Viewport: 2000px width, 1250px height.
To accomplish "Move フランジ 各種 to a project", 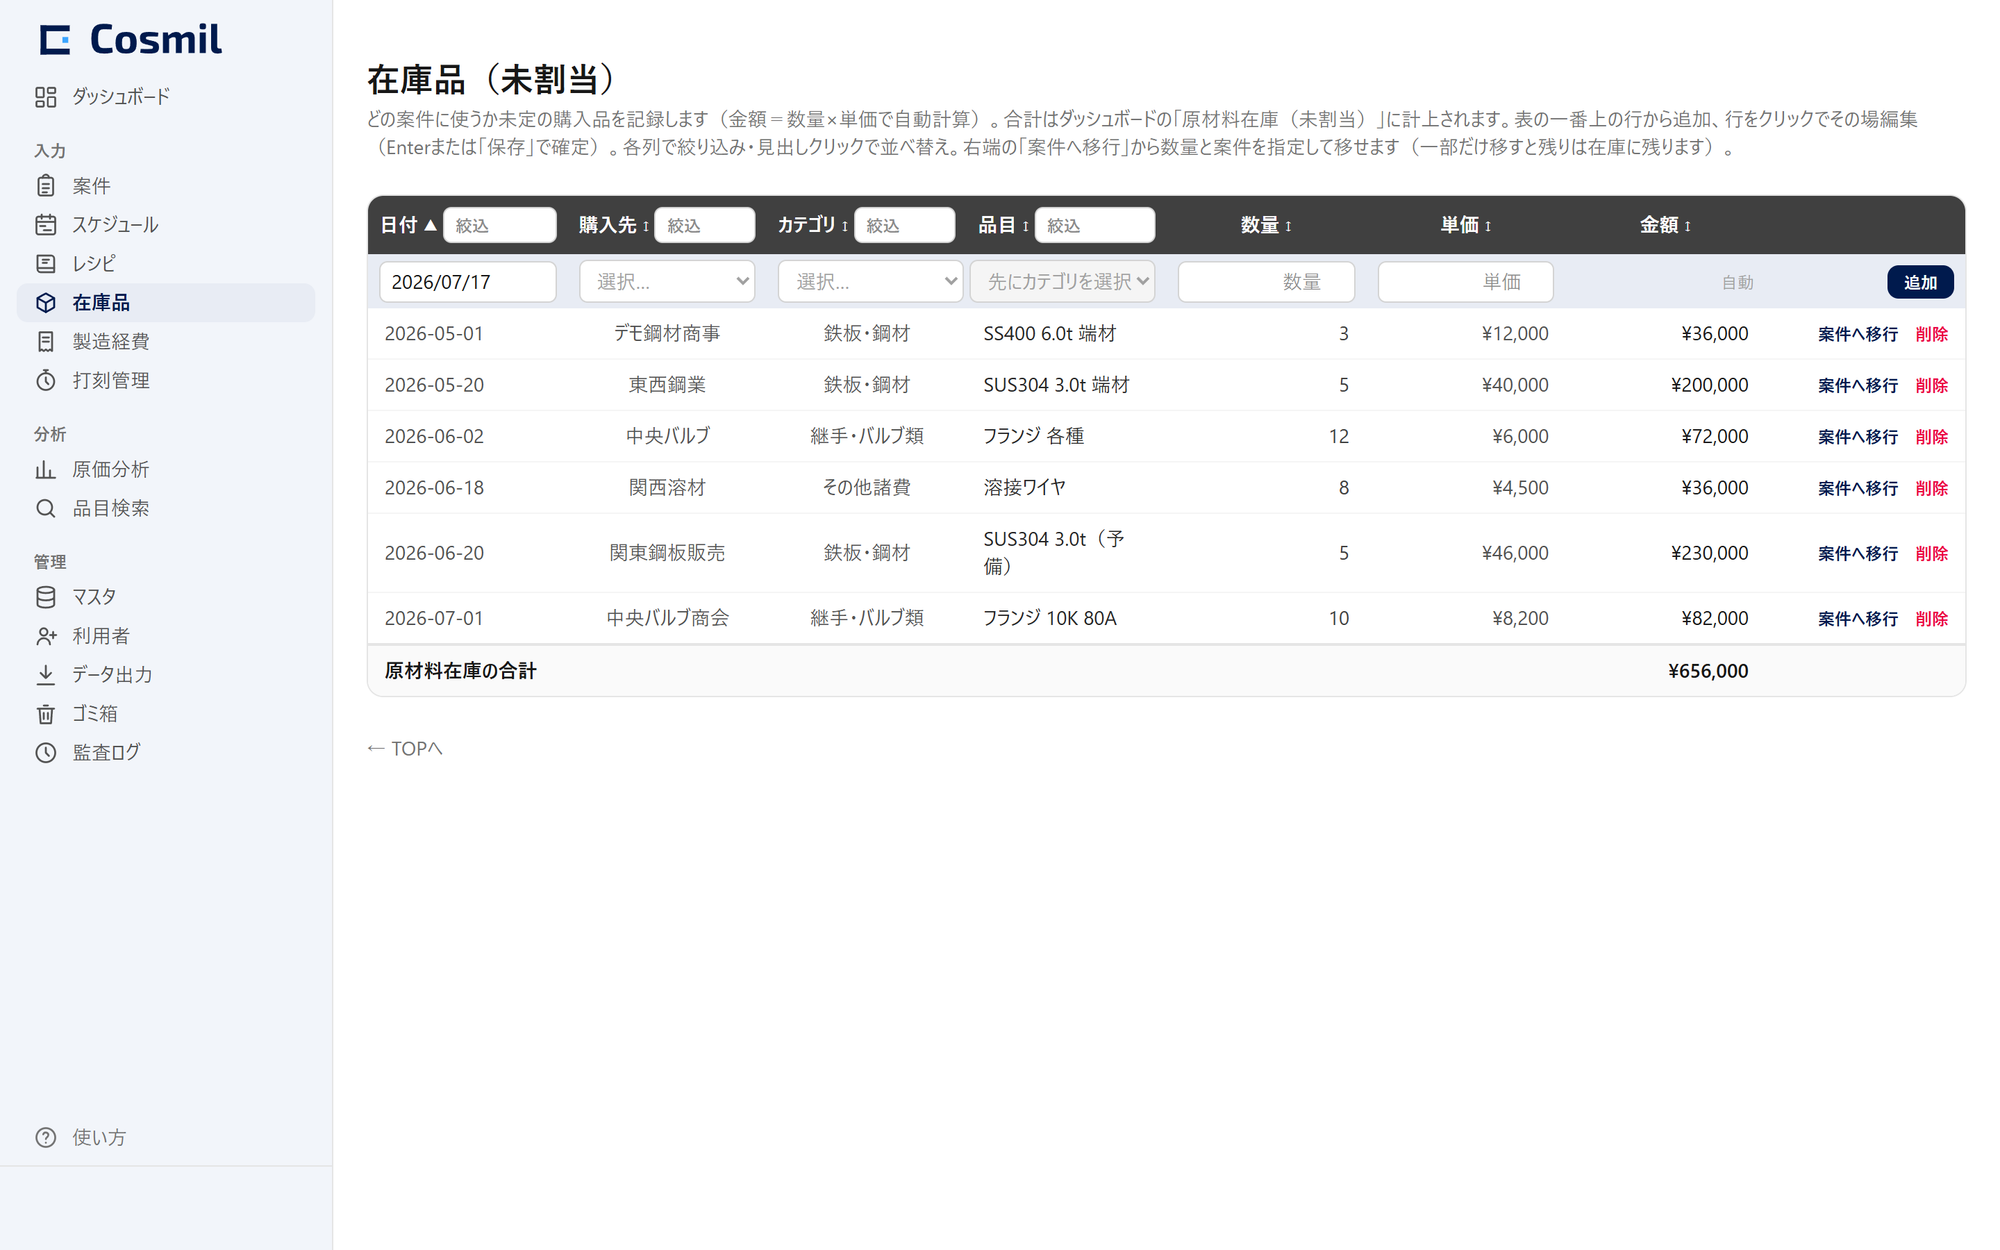I will tap(1857, 437).
